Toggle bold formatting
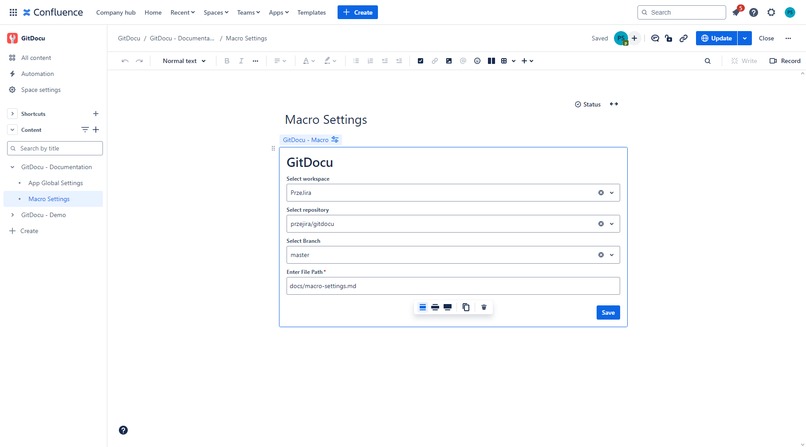Image resolution: width=806 pixels, height=447 pixels. click(227, 61)
